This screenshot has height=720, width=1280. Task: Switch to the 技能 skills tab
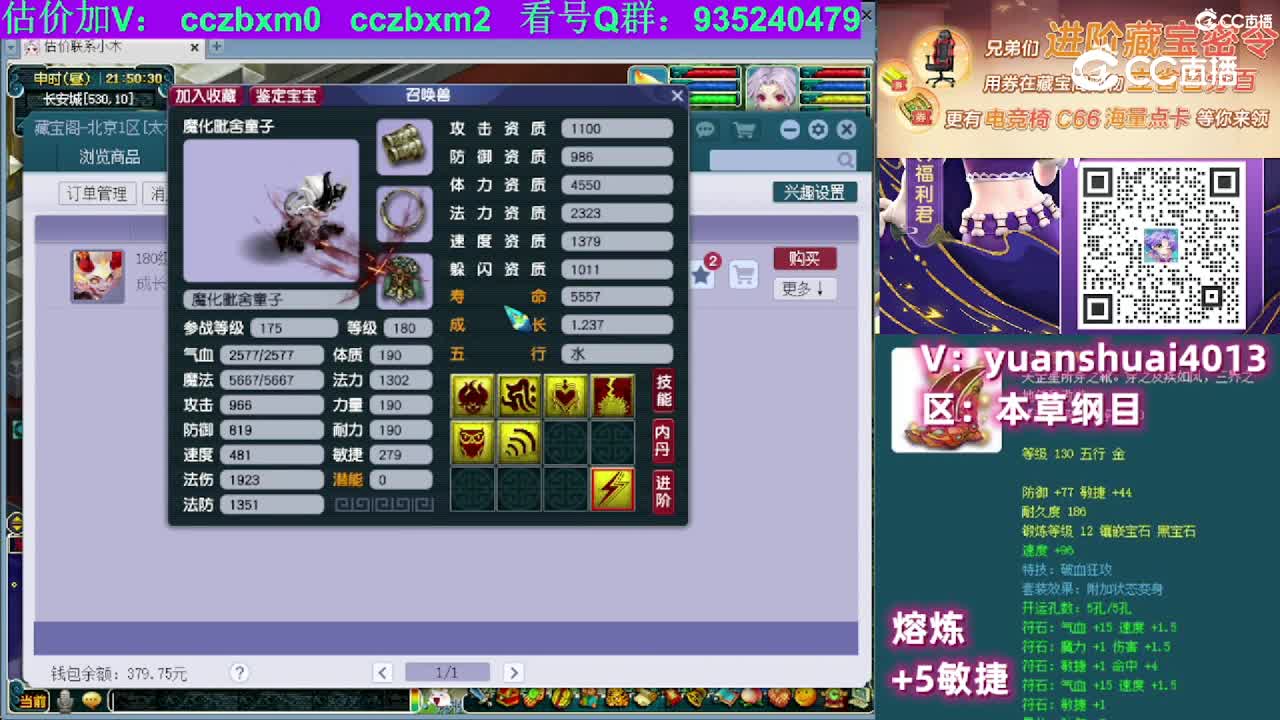(x=663, y=391)
